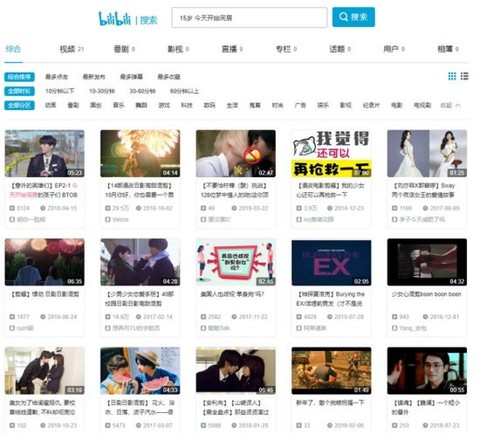This screenshot has width=480, height=434.
Task: Select 全部时长 duration filter
Action: [19, 91]
